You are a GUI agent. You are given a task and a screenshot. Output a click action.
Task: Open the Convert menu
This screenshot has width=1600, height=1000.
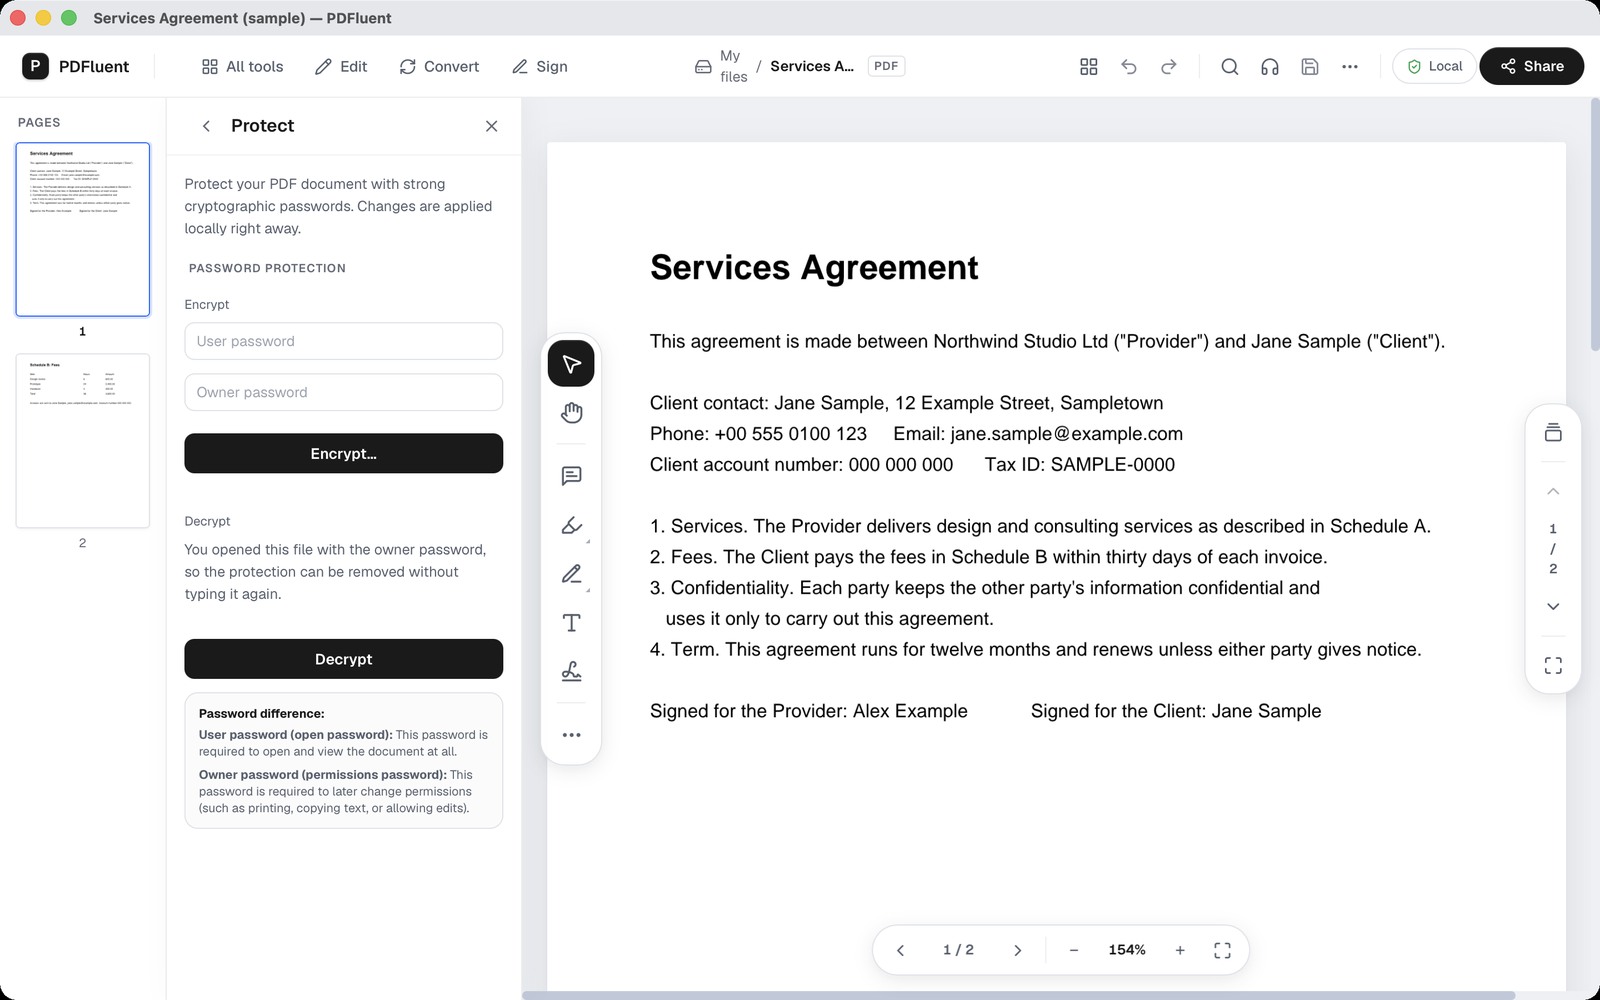[439, 66]
